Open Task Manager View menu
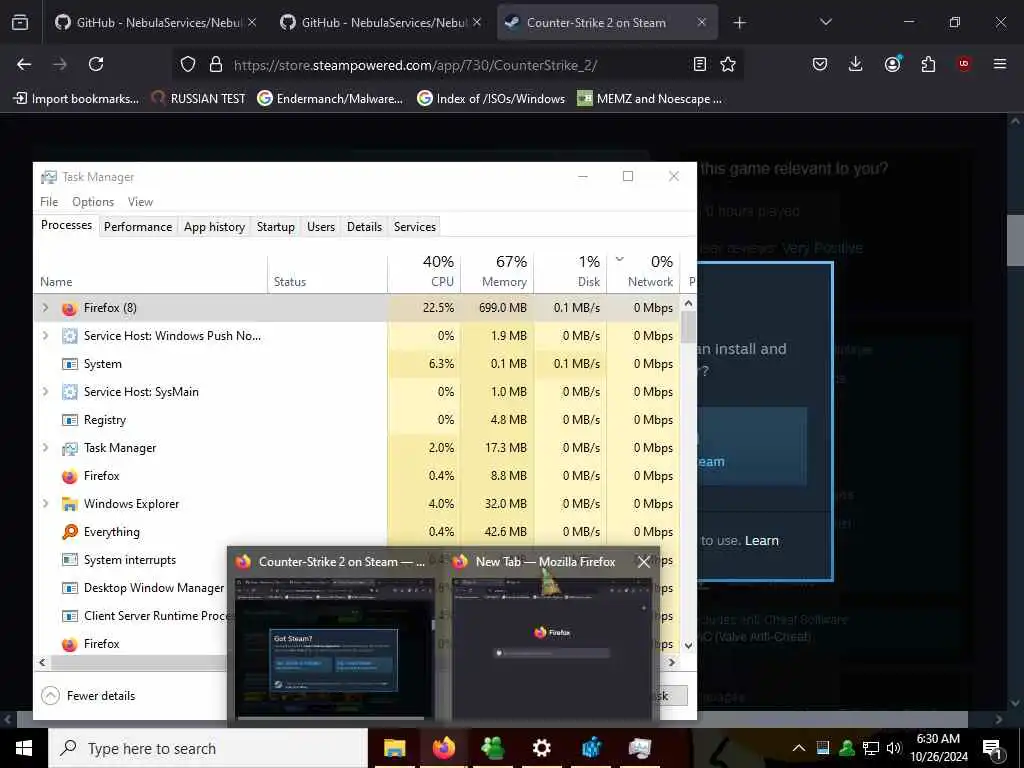Viewport: 1024px width, 768px height. 140,202
